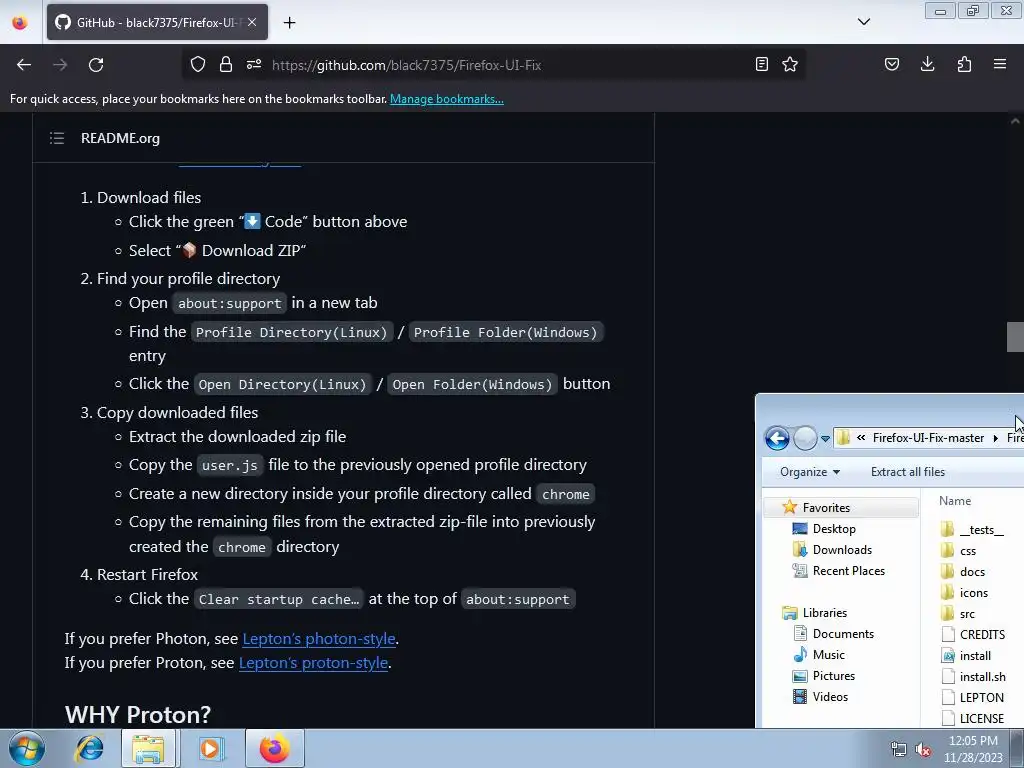Select install script file in list

pyautogui.click(x=975, y=656)
